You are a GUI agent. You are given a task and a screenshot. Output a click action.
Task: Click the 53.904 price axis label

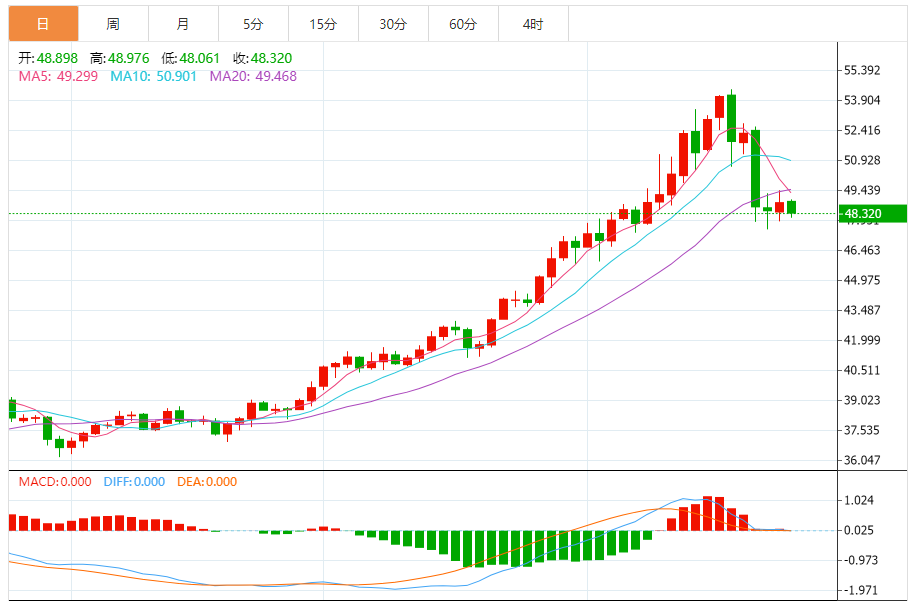pos(862,100)
